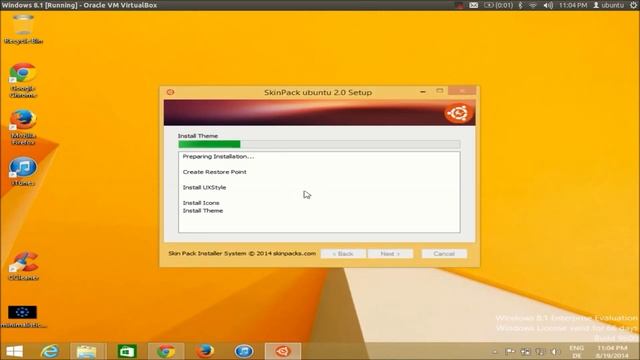Click the skinpacks.com copyright text
Image resolution: width=640 pixels, height=360 pixels.
[242, 253]
